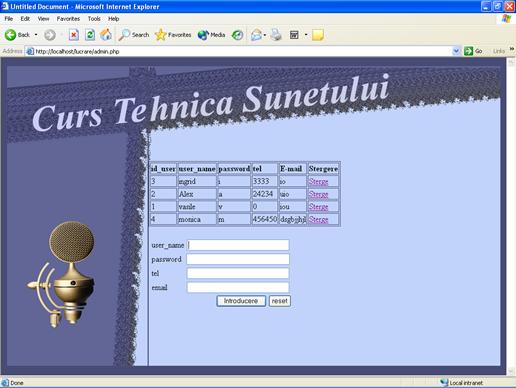The height and width of the screenshot is (388, 516).
Task: Expand the Back button history dropdown arrow
Action: (x=36, y=35)
